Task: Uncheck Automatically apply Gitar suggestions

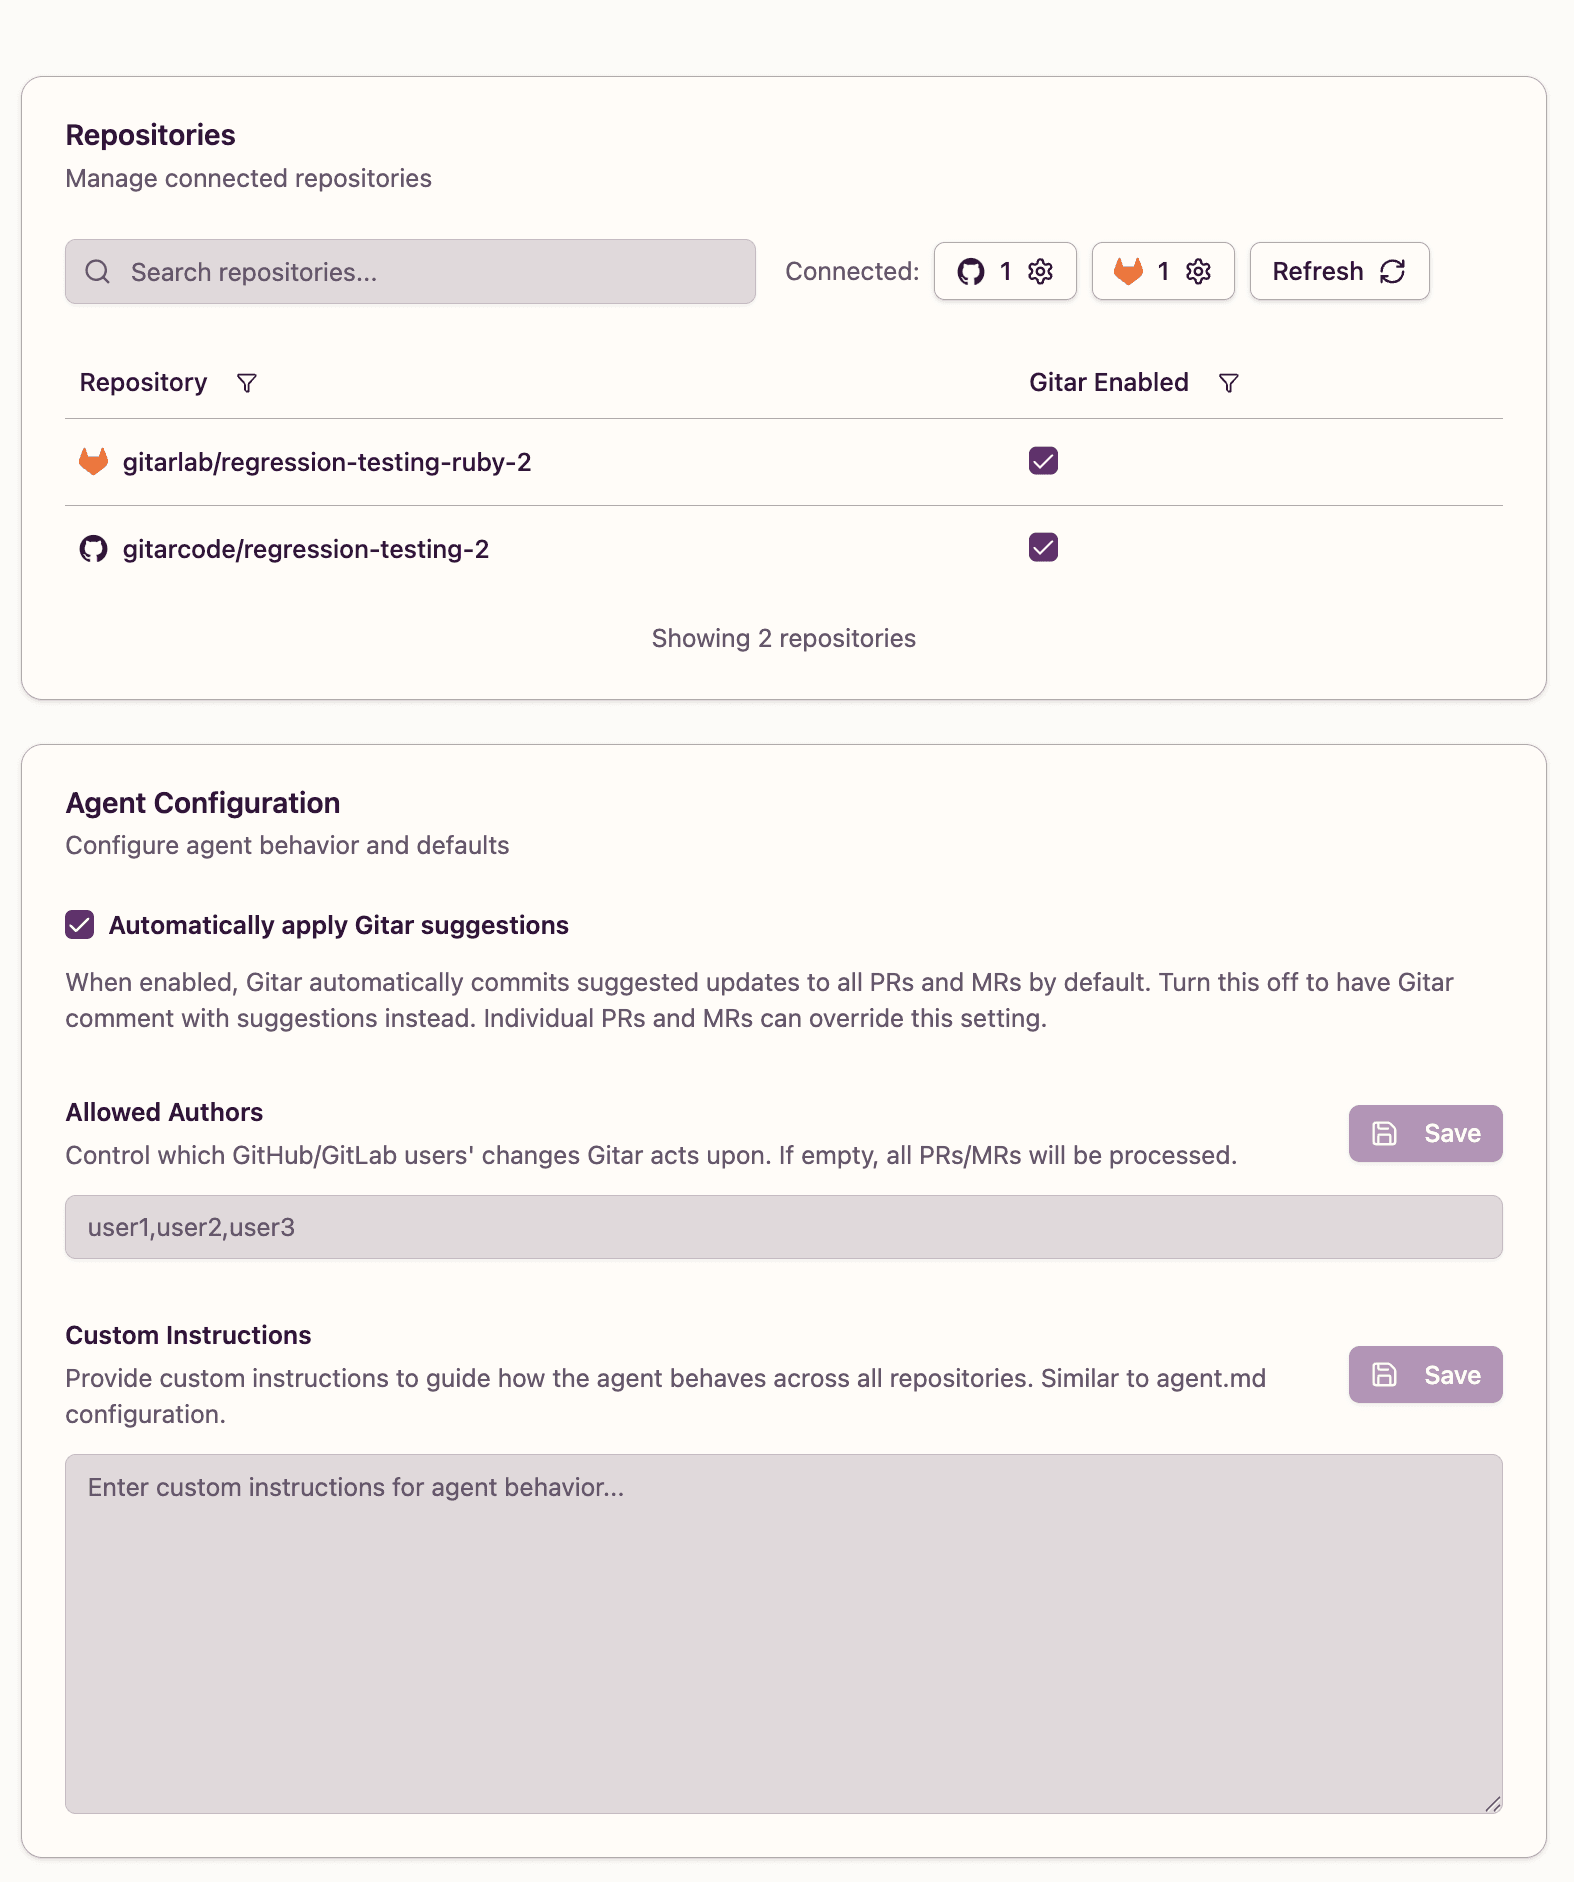Action: tap(79, 924)
